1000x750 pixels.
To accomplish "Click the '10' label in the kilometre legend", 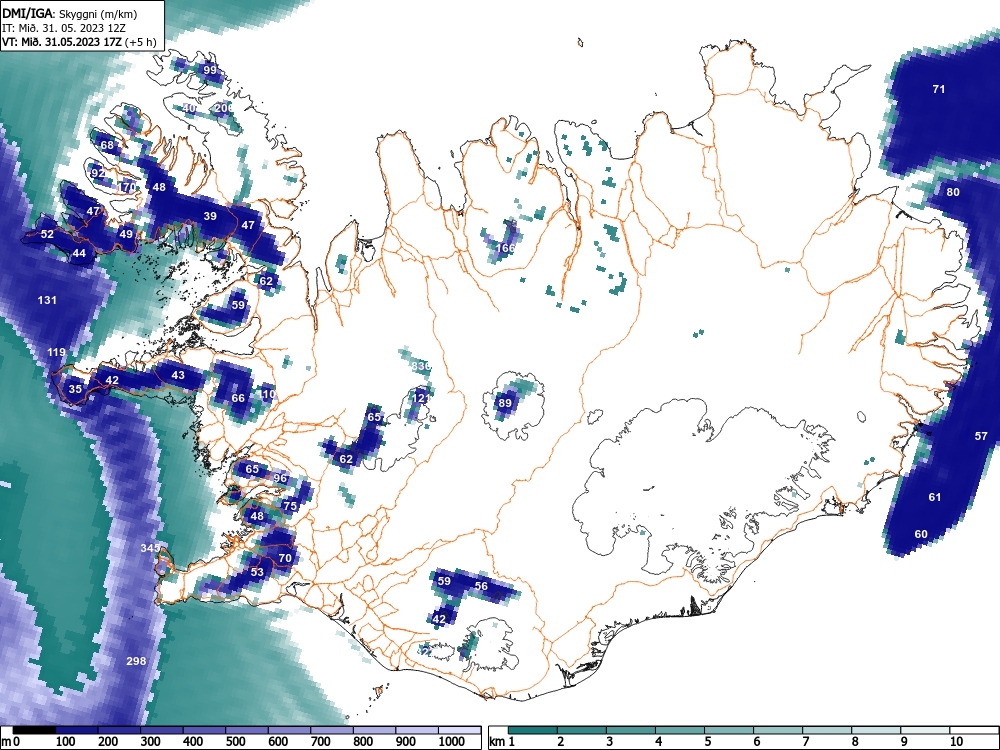I will pyautogui.click(x=956, y=741).
